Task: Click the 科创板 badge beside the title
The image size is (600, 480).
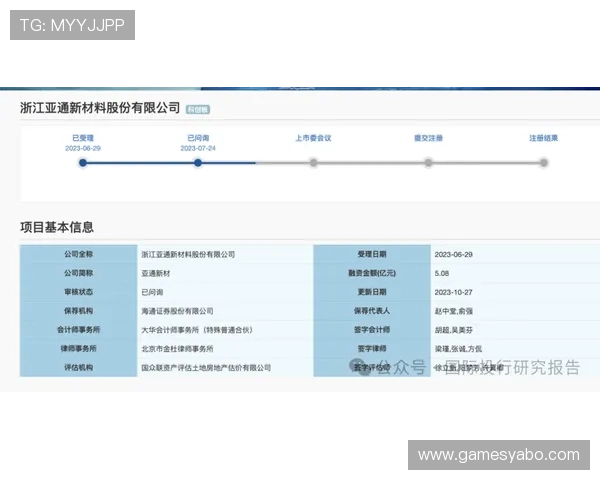Action: (198, 109)
